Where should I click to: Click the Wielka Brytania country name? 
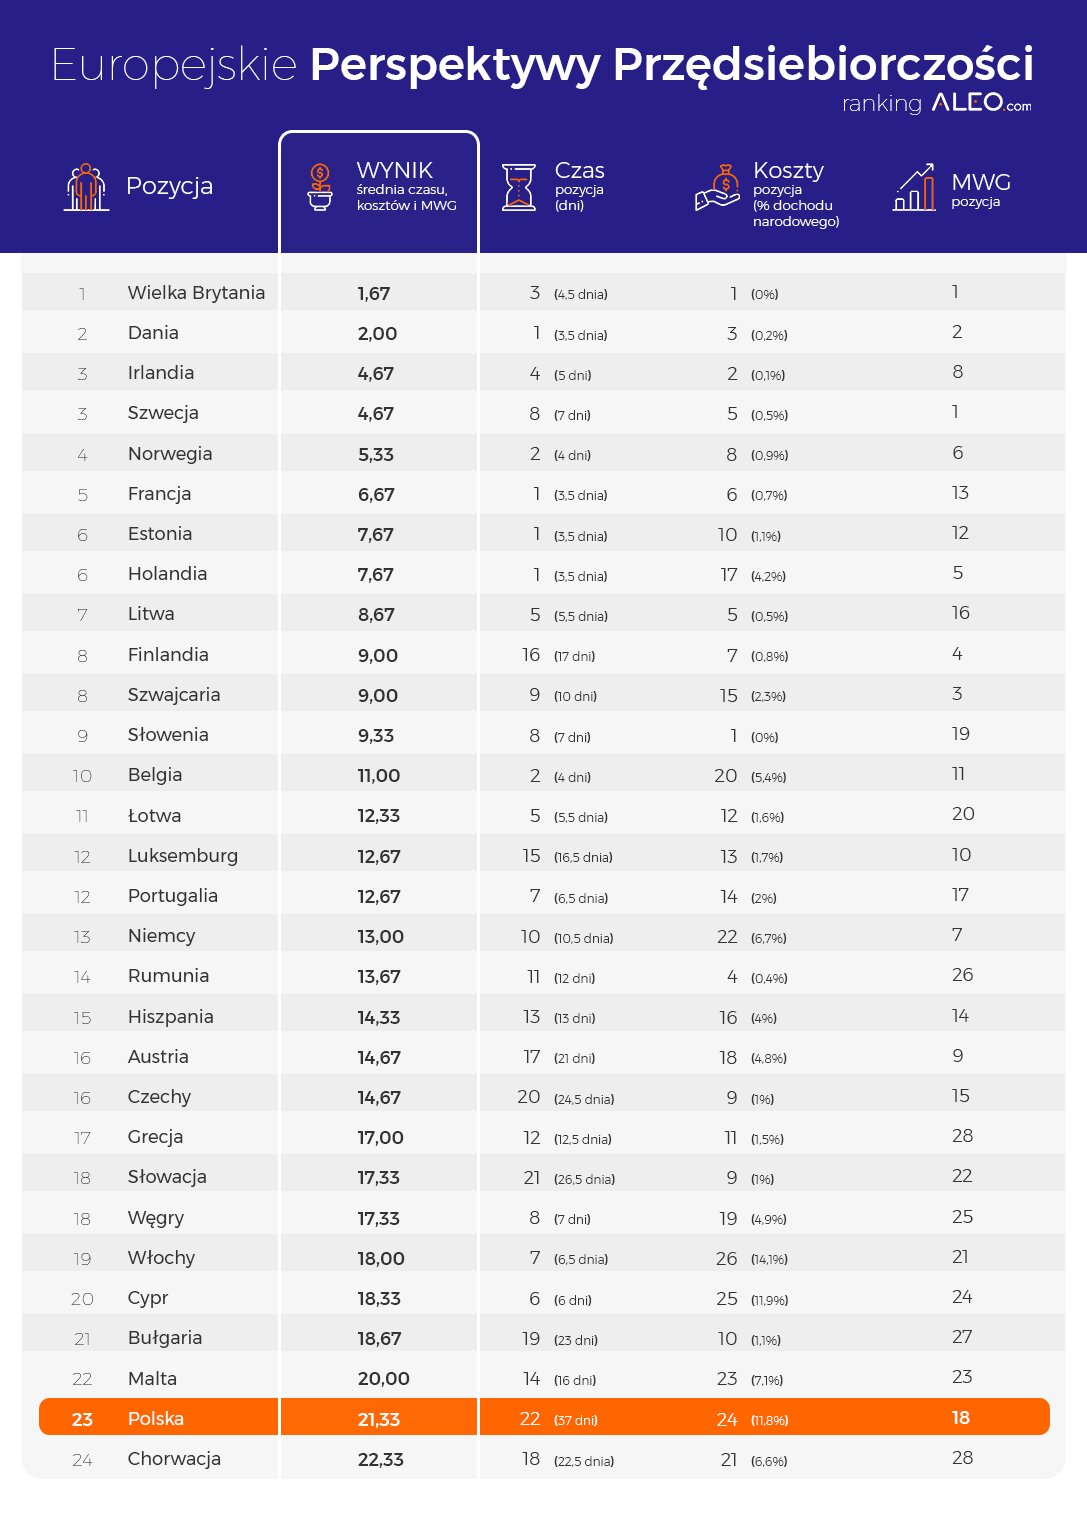point(196,293)
